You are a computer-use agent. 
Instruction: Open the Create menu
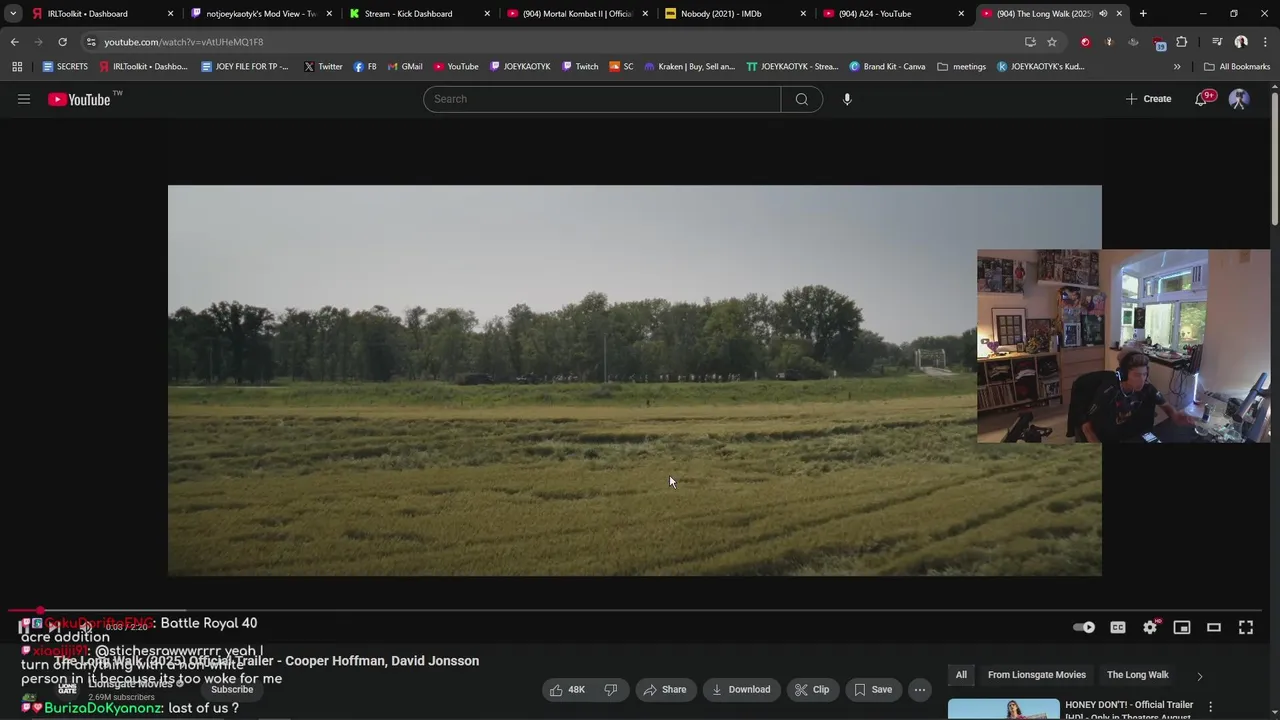[x=1148, y=99]
